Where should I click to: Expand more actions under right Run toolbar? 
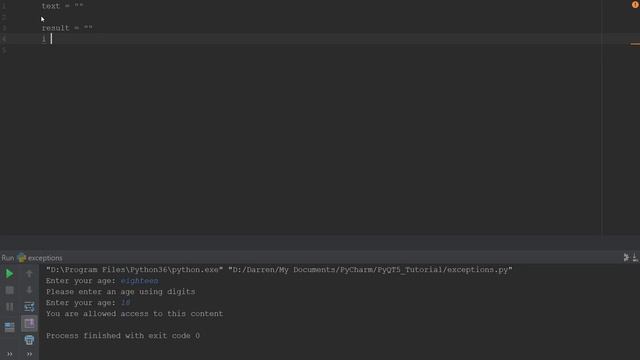point(29,354)
